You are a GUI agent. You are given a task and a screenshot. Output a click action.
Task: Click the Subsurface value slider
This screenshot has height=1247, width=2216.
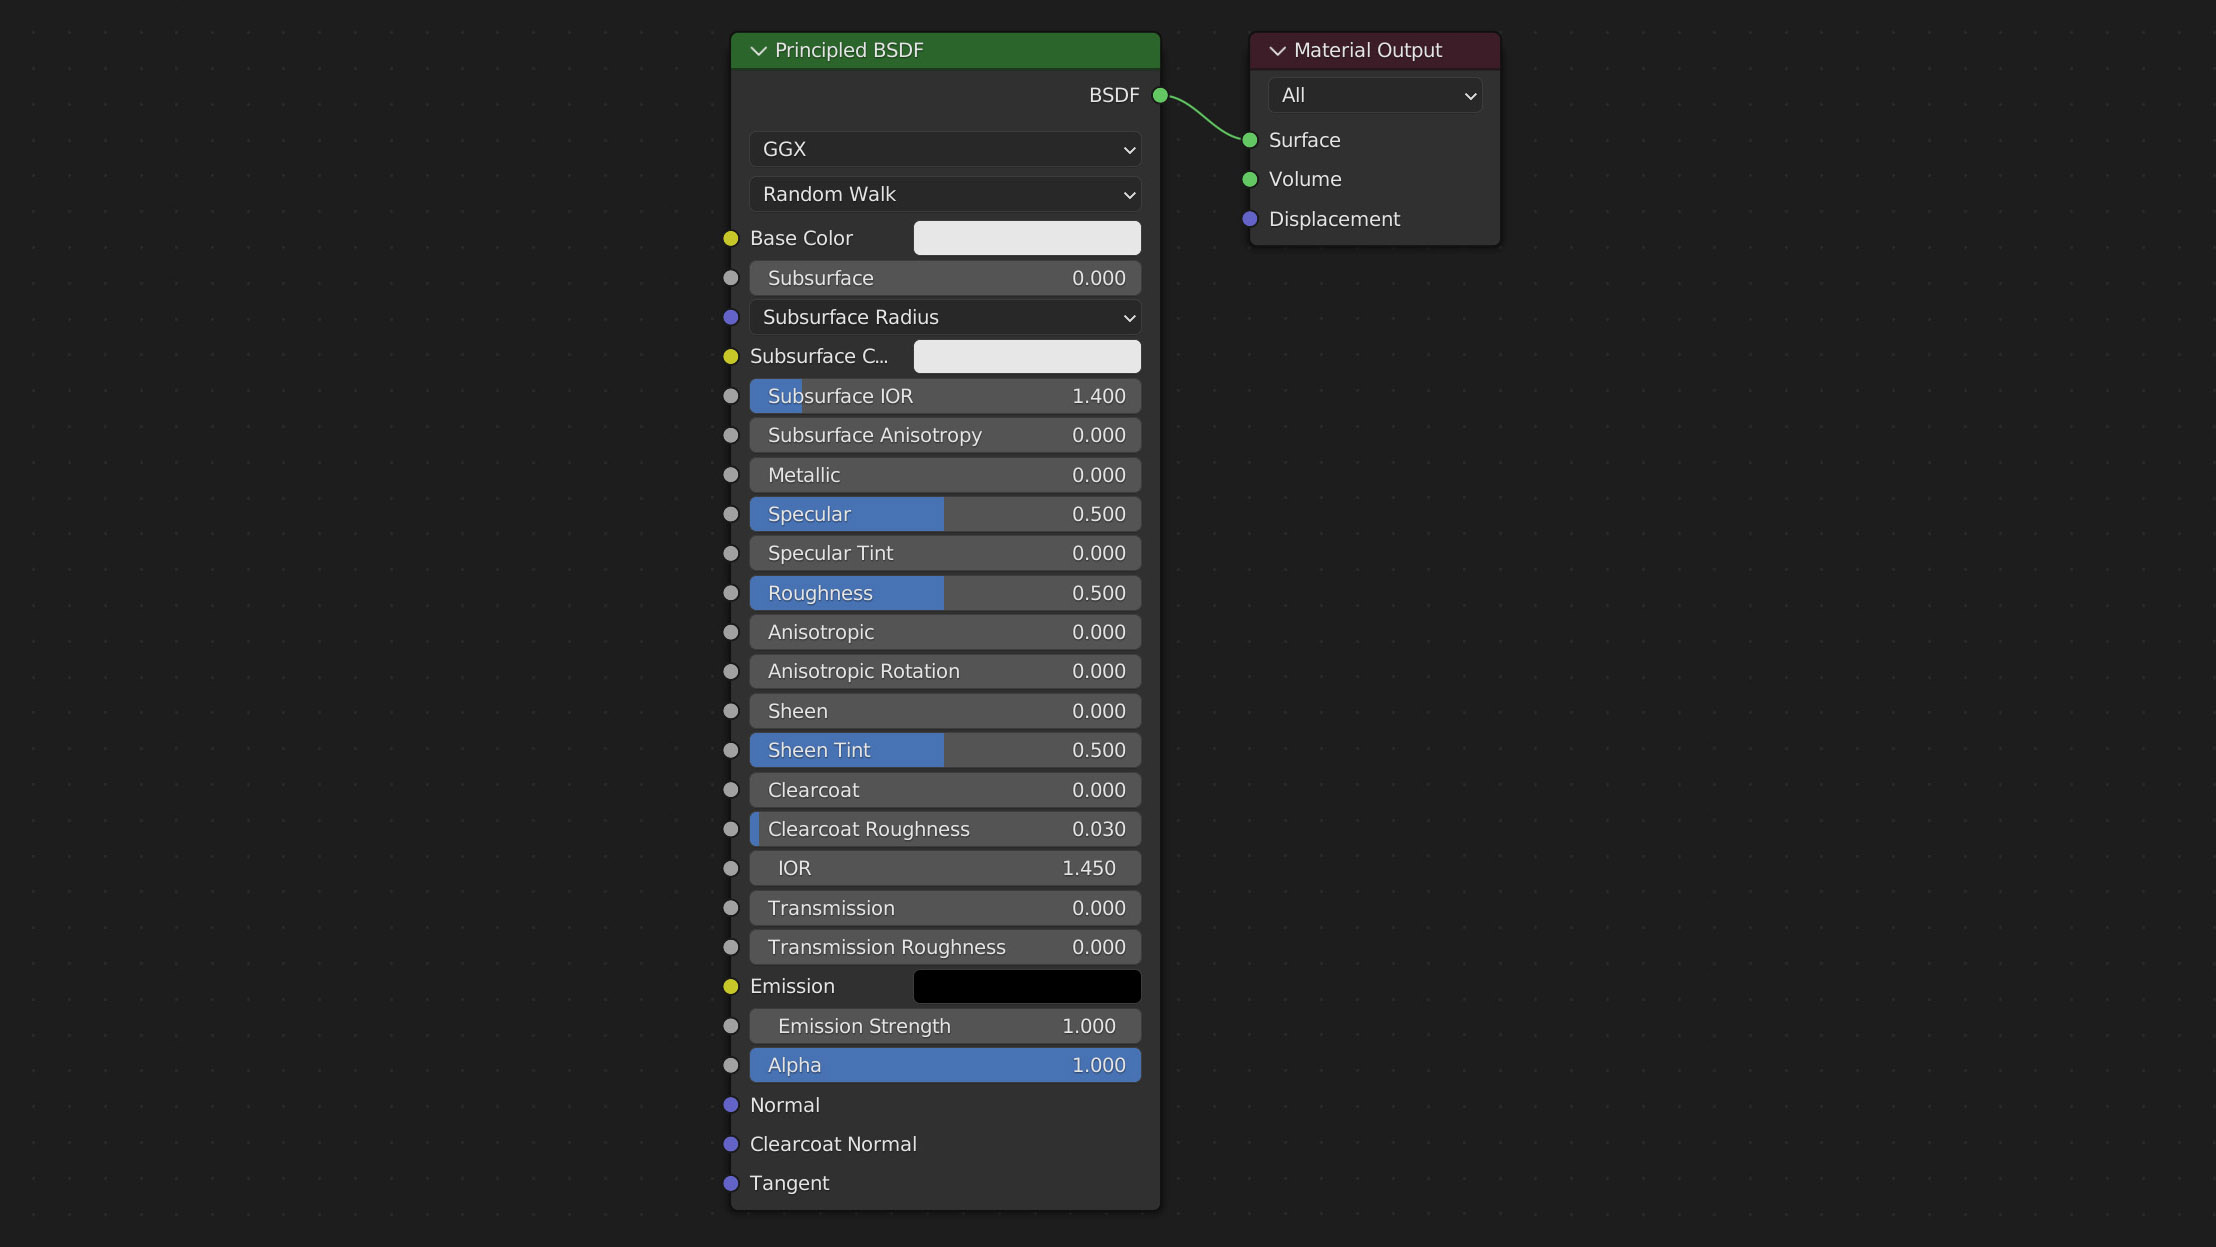point(945,278)
